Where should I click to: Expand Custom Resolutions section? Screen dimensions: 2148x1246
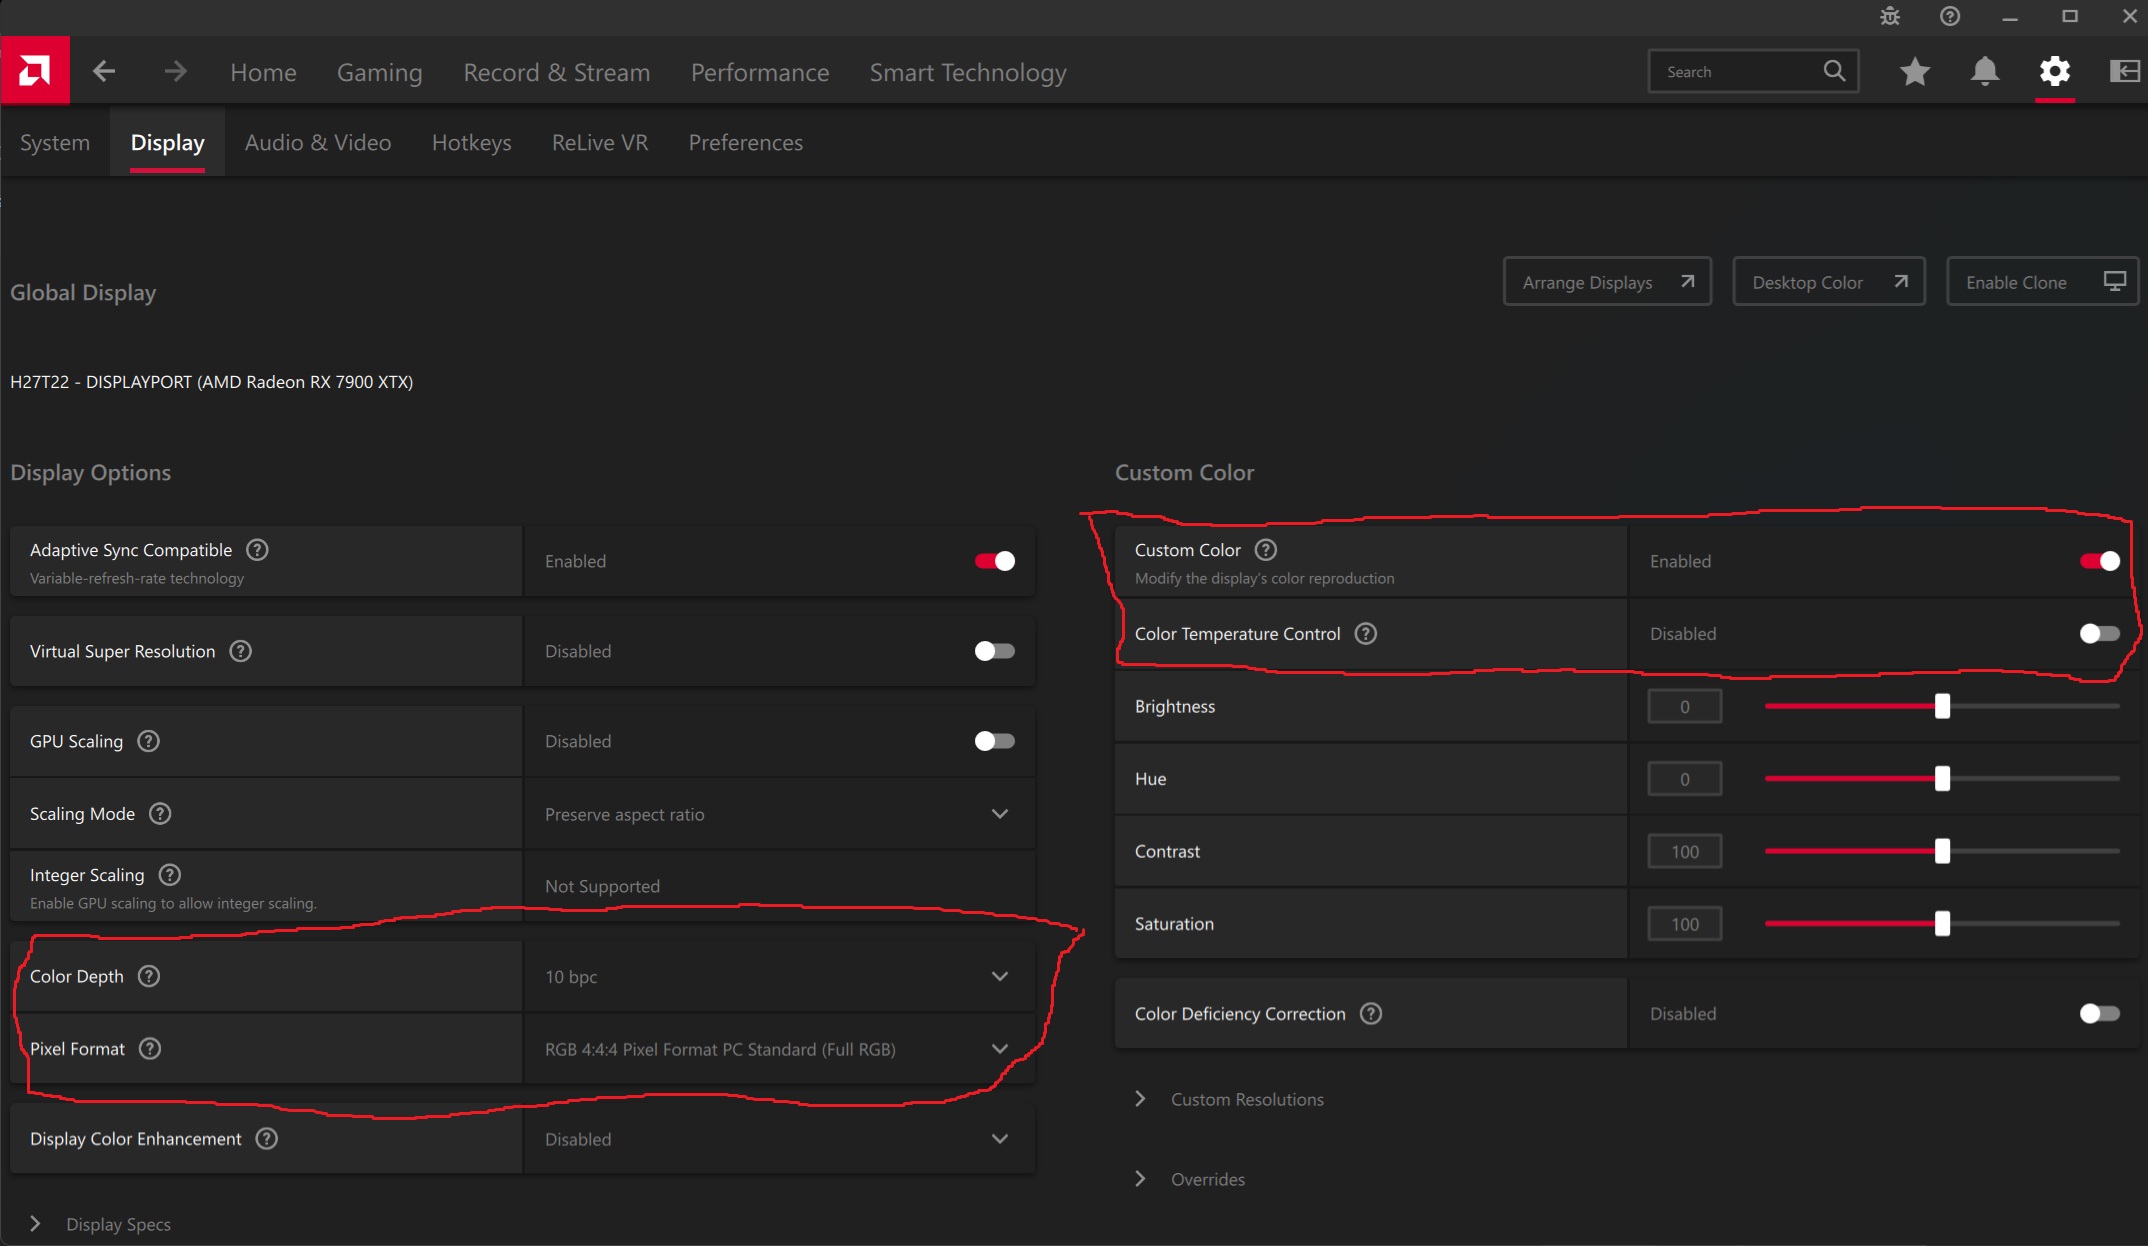pos(1229,1099)
